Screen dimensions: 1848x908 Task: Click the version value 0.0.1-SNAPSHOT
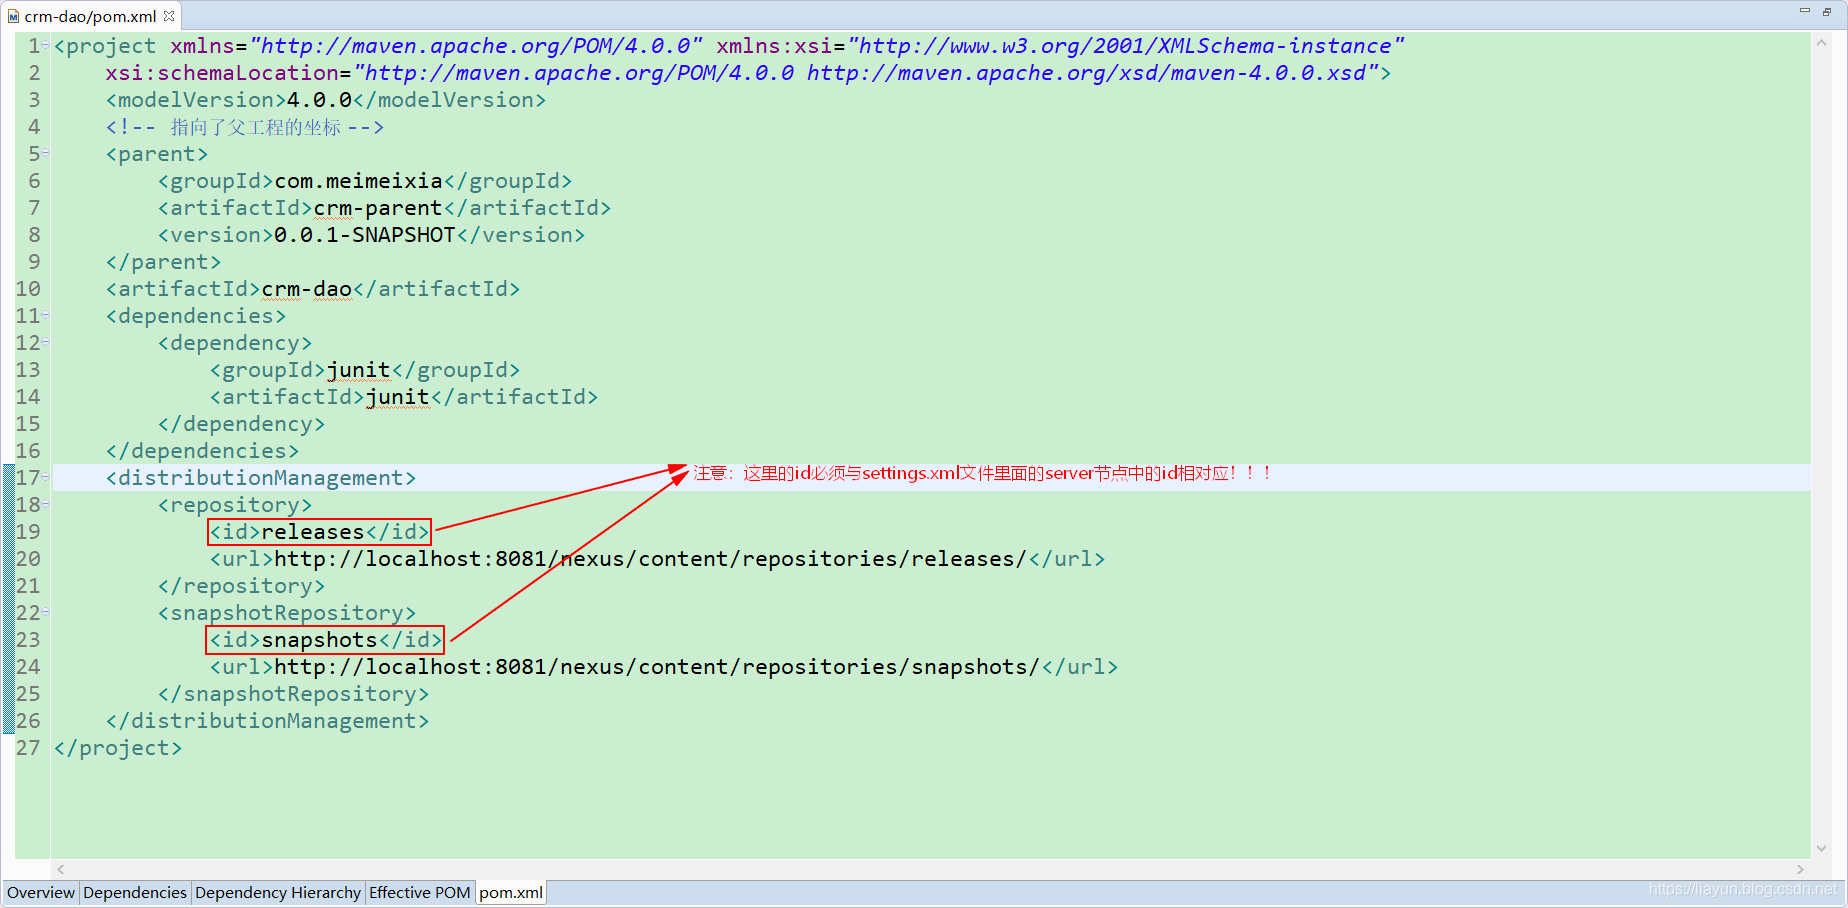pos(364,235)
